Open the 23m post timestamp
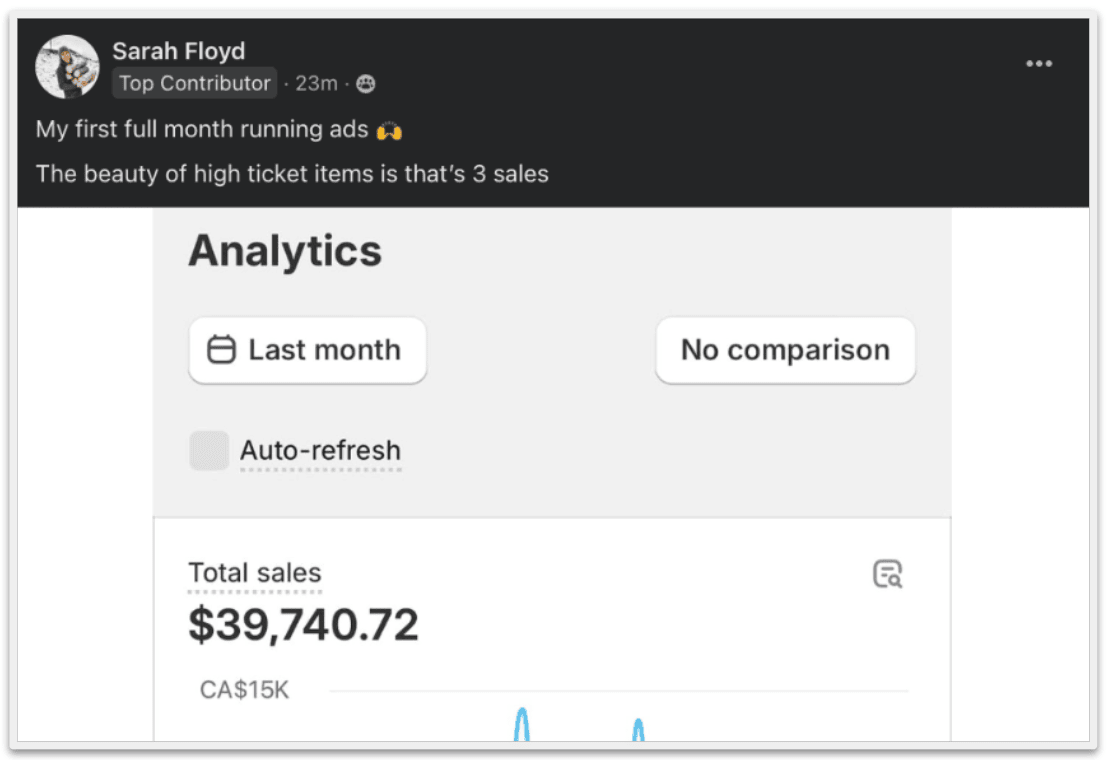This screenshot has width=1110, height=760. pyautogui.click(x=316, y=83)
